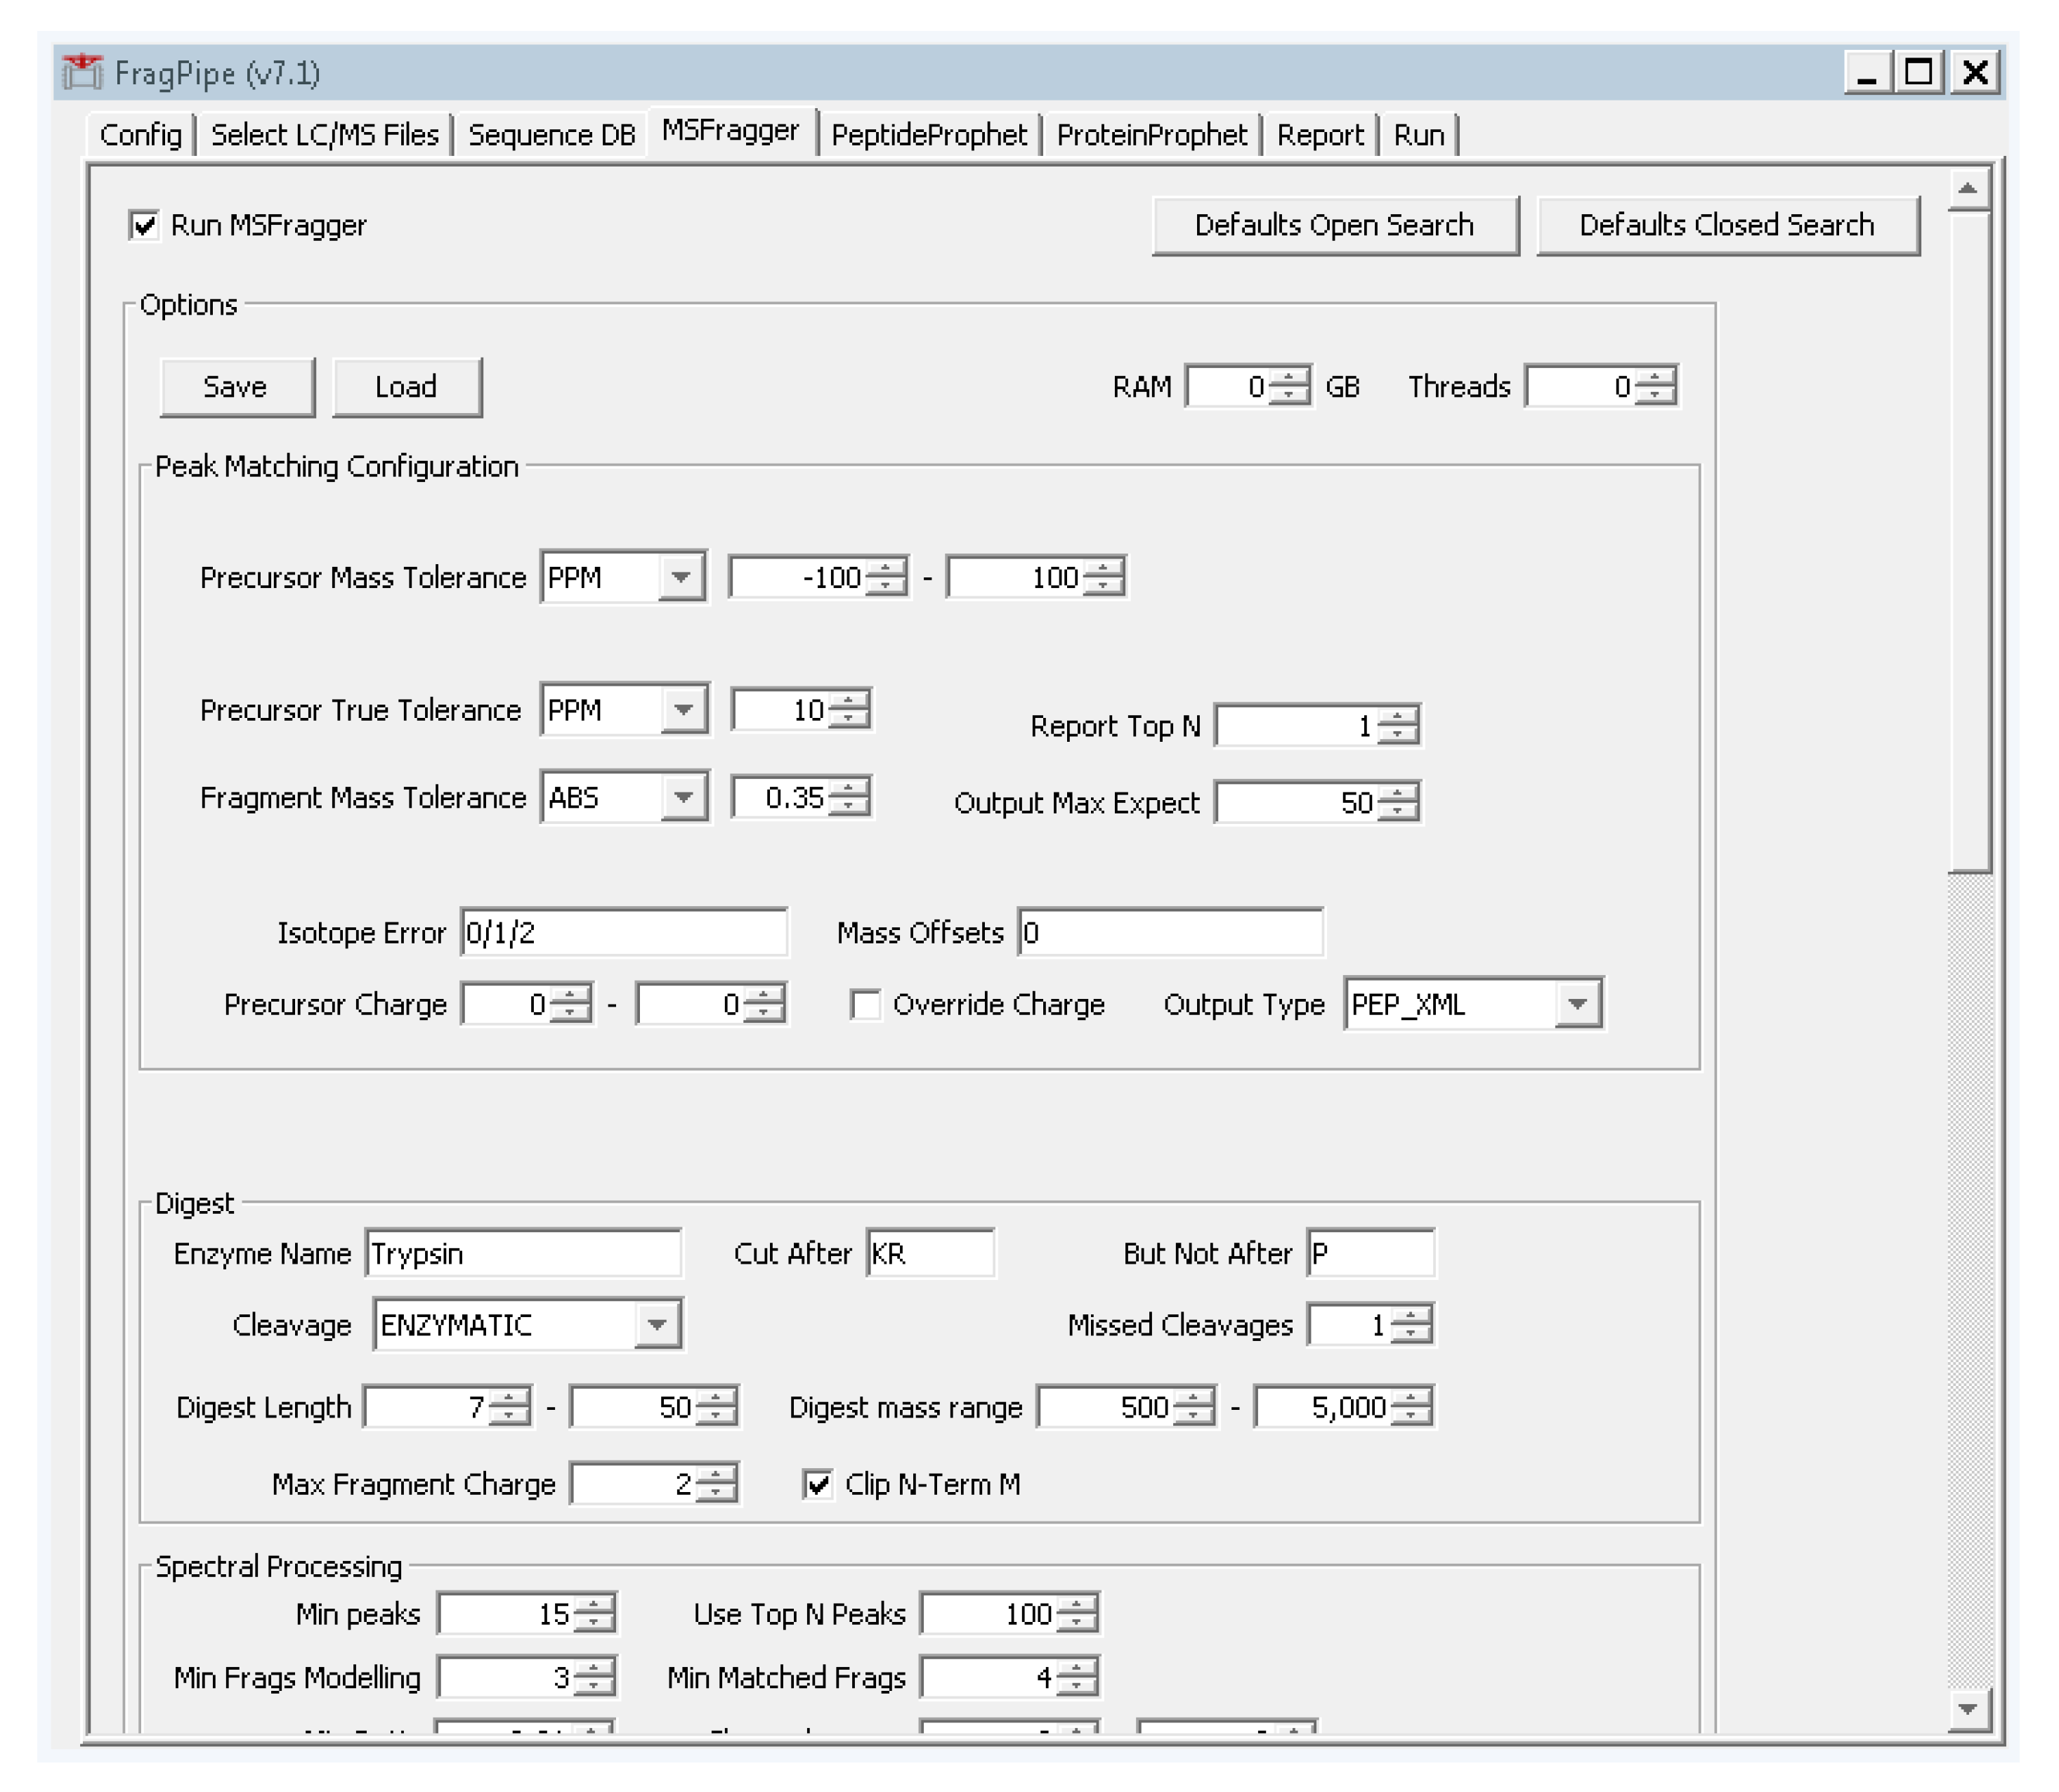Click into the Isotope Error field

click(623, 933)
